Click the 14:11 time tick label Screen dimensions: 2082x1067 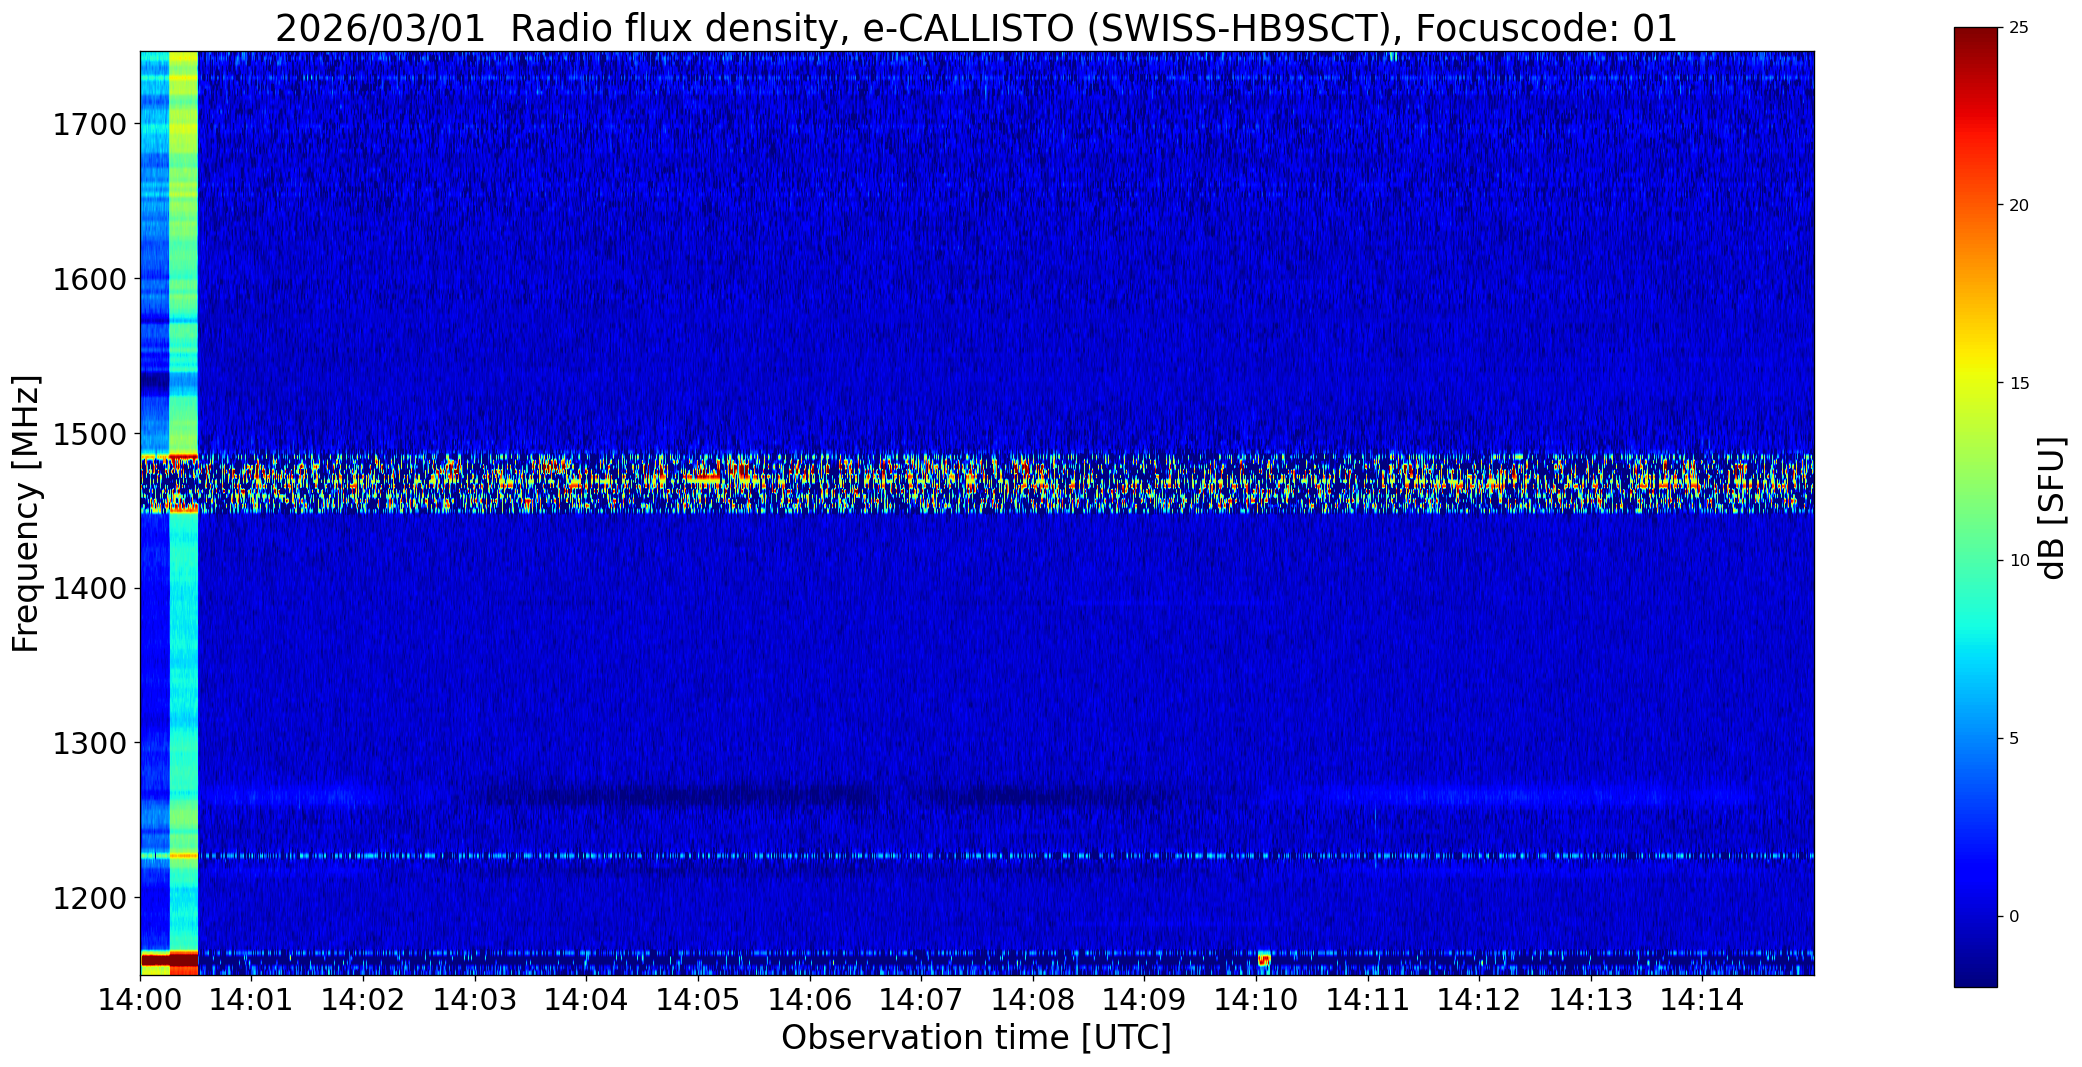[x=1368, y=999]
